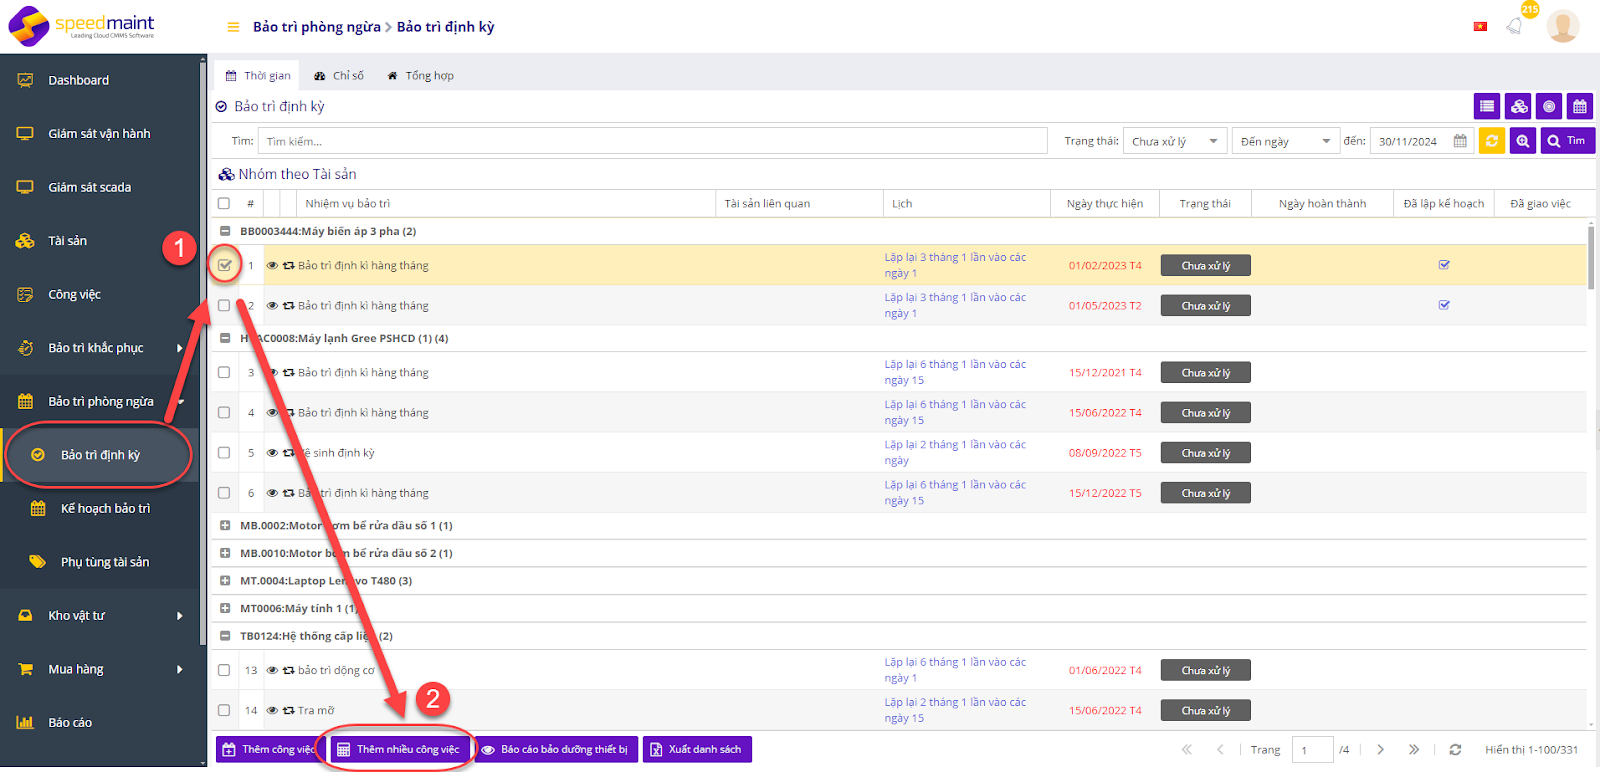This screenshot has height=772, width=1600.
Task: Check the row 14 checkbox
Action: tap(224, 711)
